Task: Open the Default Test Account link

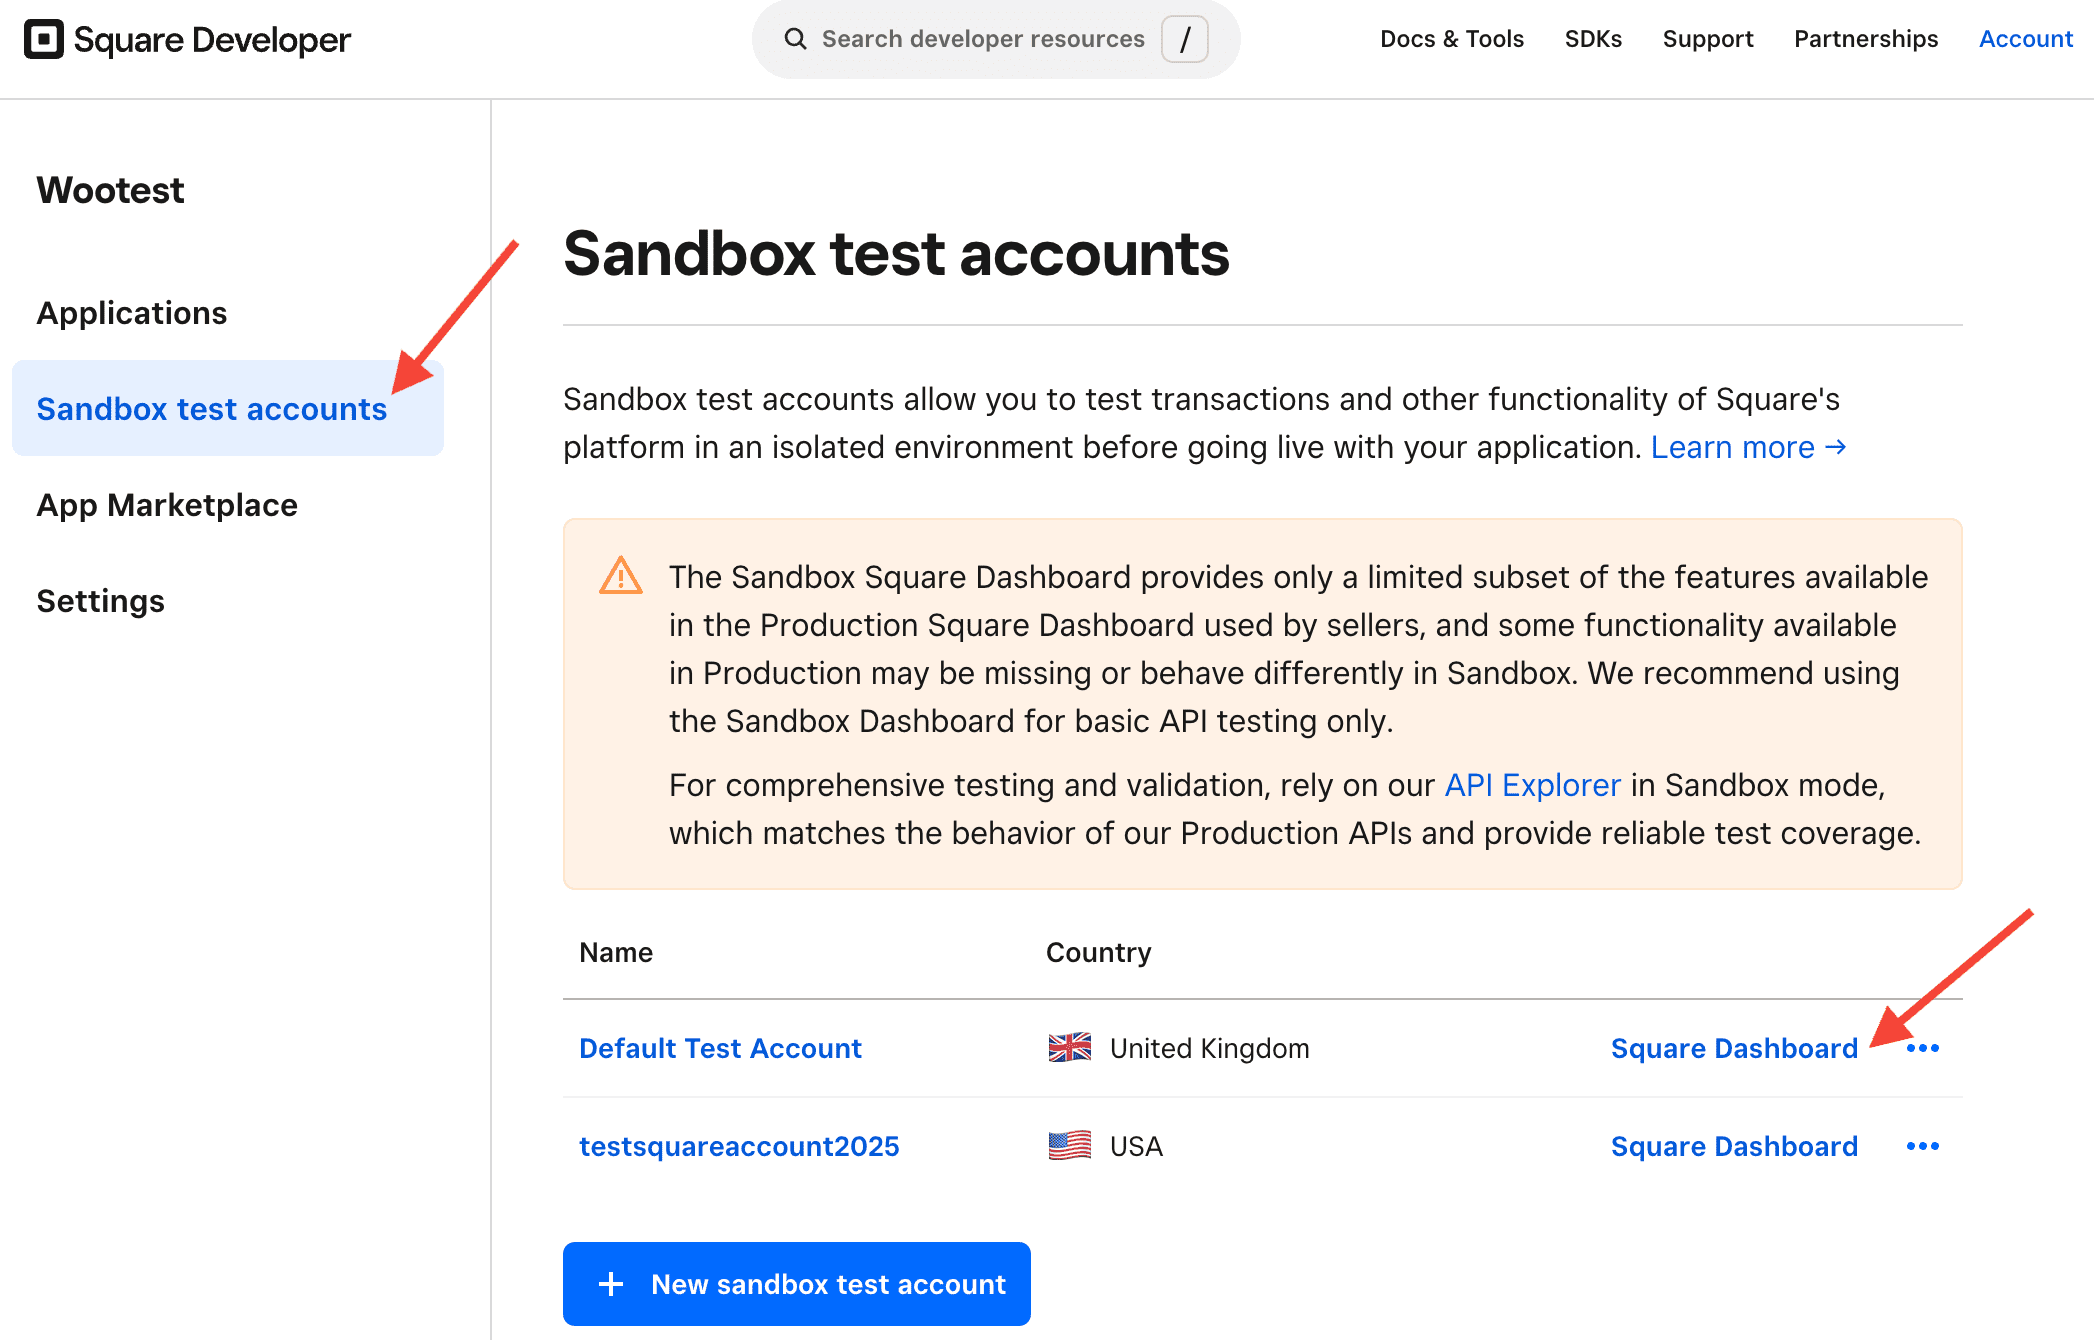Action: pyautogui.click(x=720, y=1048)
